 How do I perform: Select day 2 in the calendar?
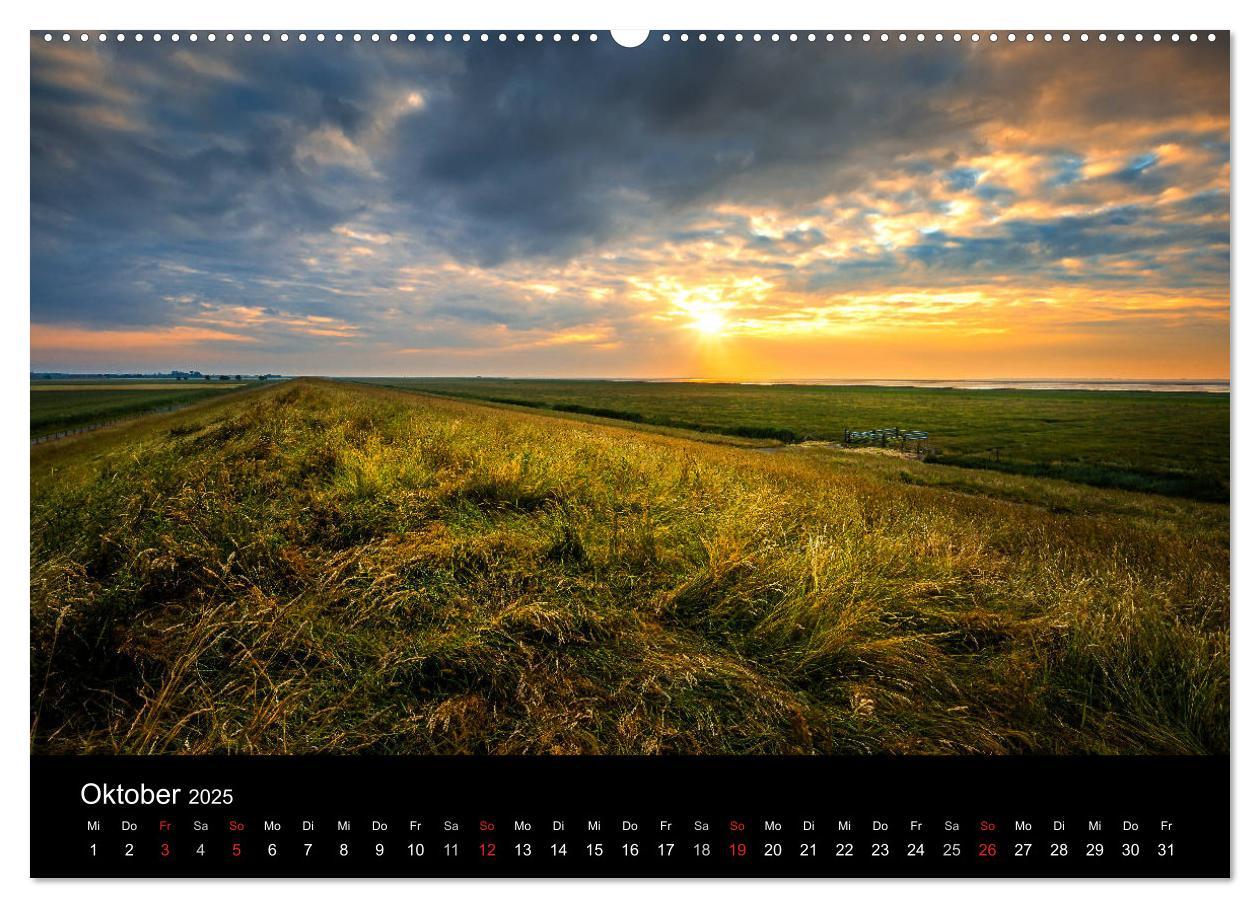[x=129, y=850]
